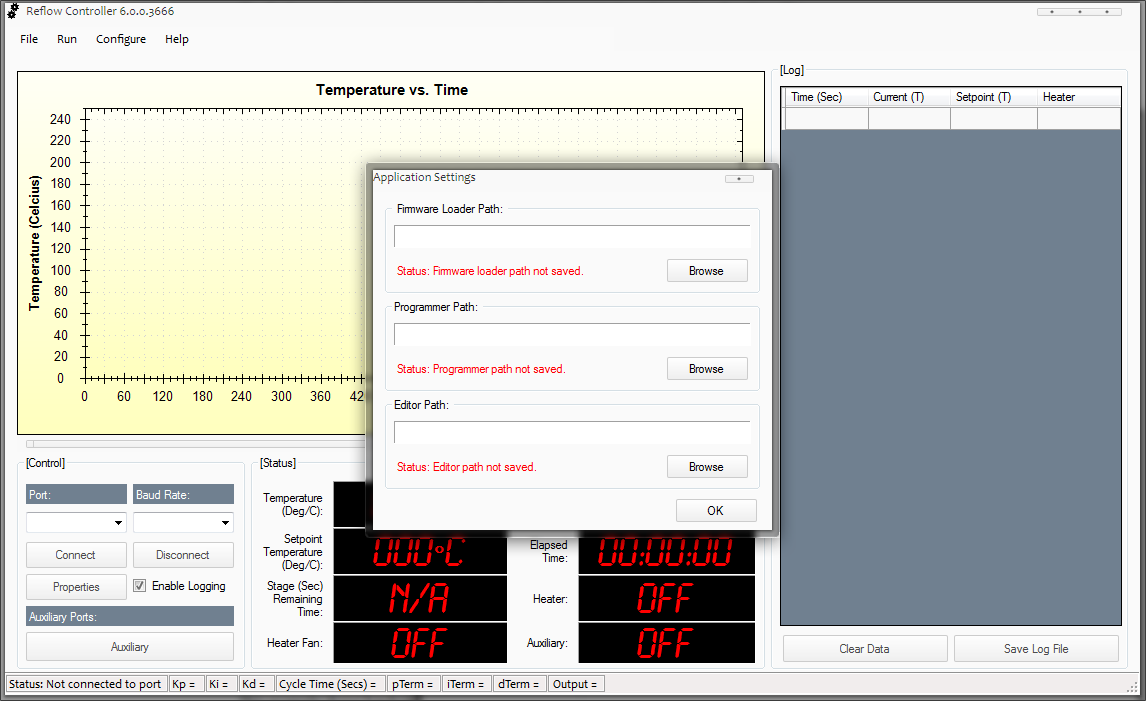The height and width of the screenshot is (701, 1146).
Task: Click Browse for Firmware Loader Path
Action: (x=706, y=271)
